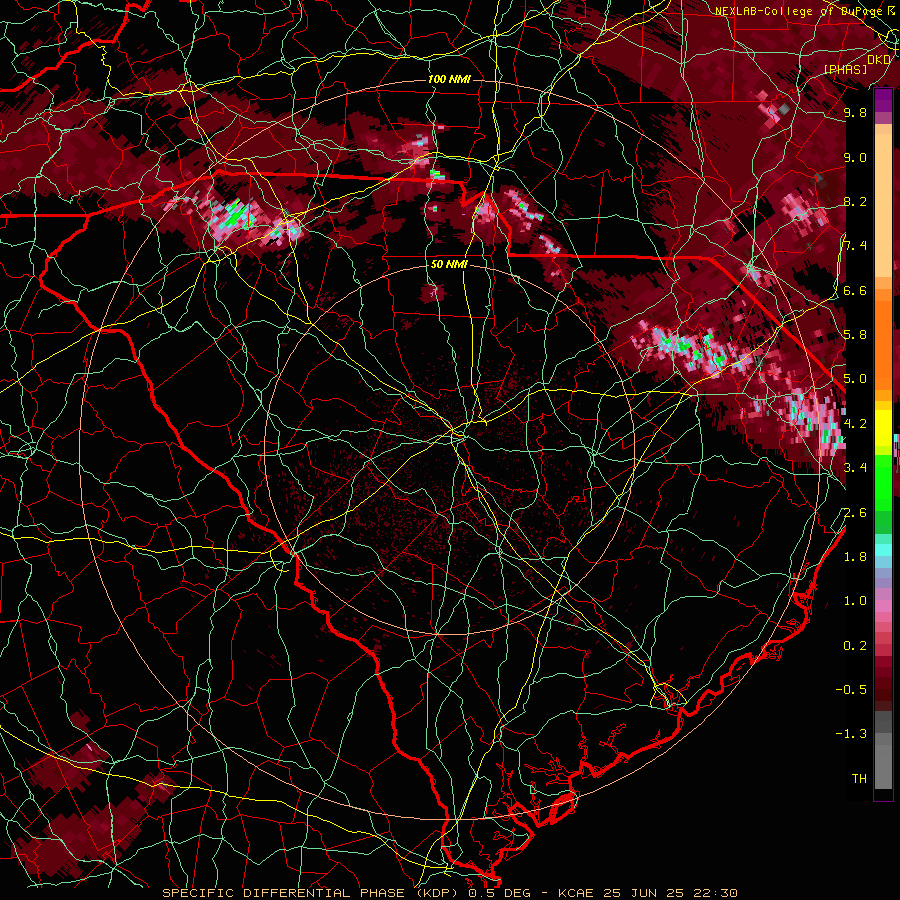Click the DKD product code label

(879, 60)
